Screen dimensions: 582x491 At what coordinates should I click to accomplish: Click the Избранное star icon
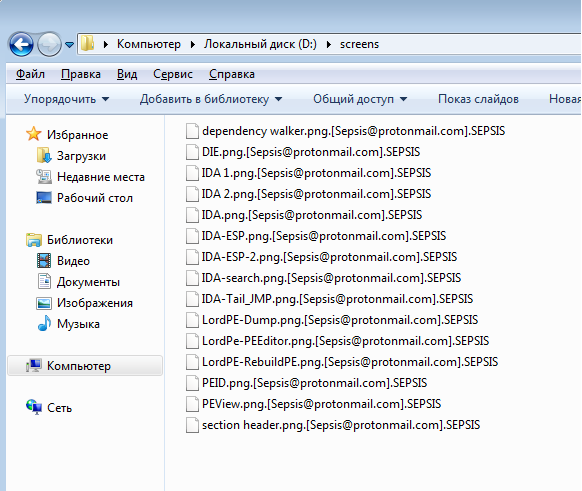pyautogui.click(x=33, y=134)
